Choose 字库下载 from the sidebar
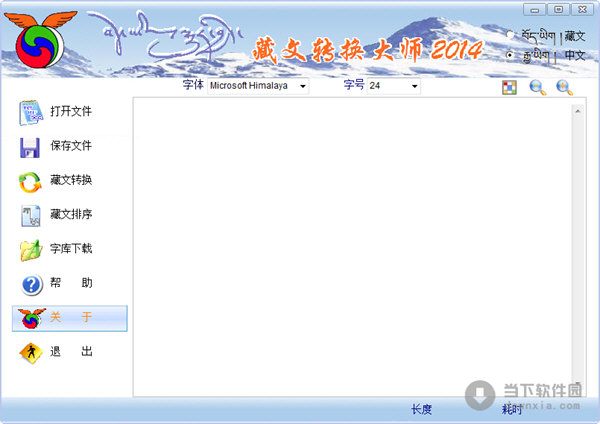The width and height of the screenshot is (600, 424). click(x=71, y=249)
